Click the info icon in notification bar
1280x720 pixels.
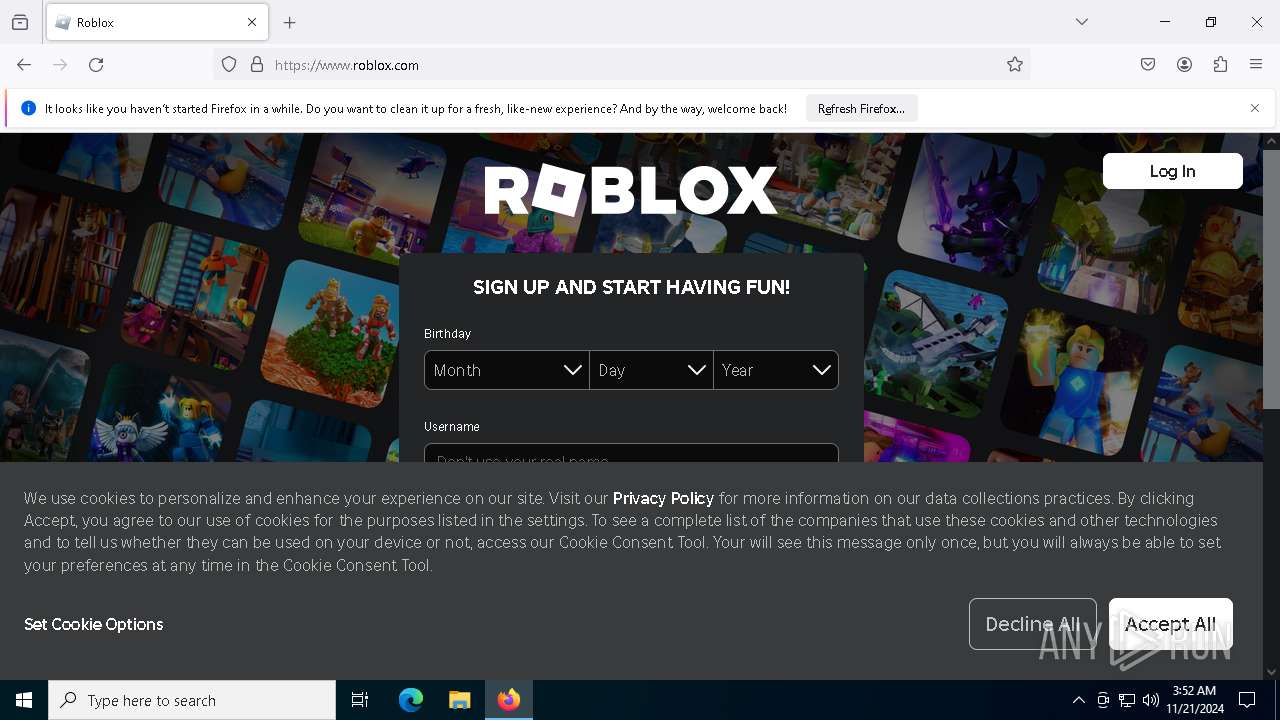pyautogui.click(x=28, y=108)
